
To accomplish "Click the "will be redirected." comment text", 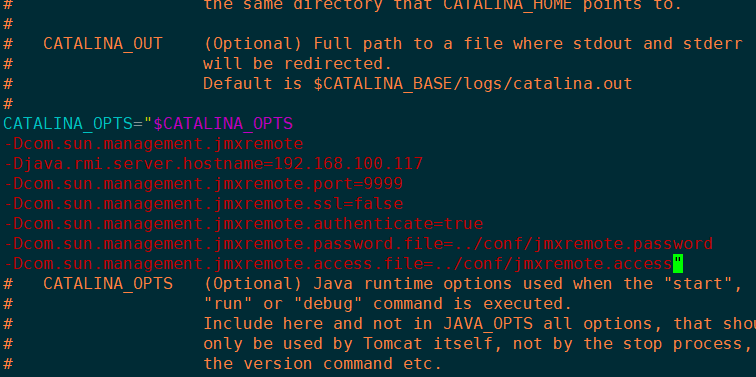I will [298, 64].
